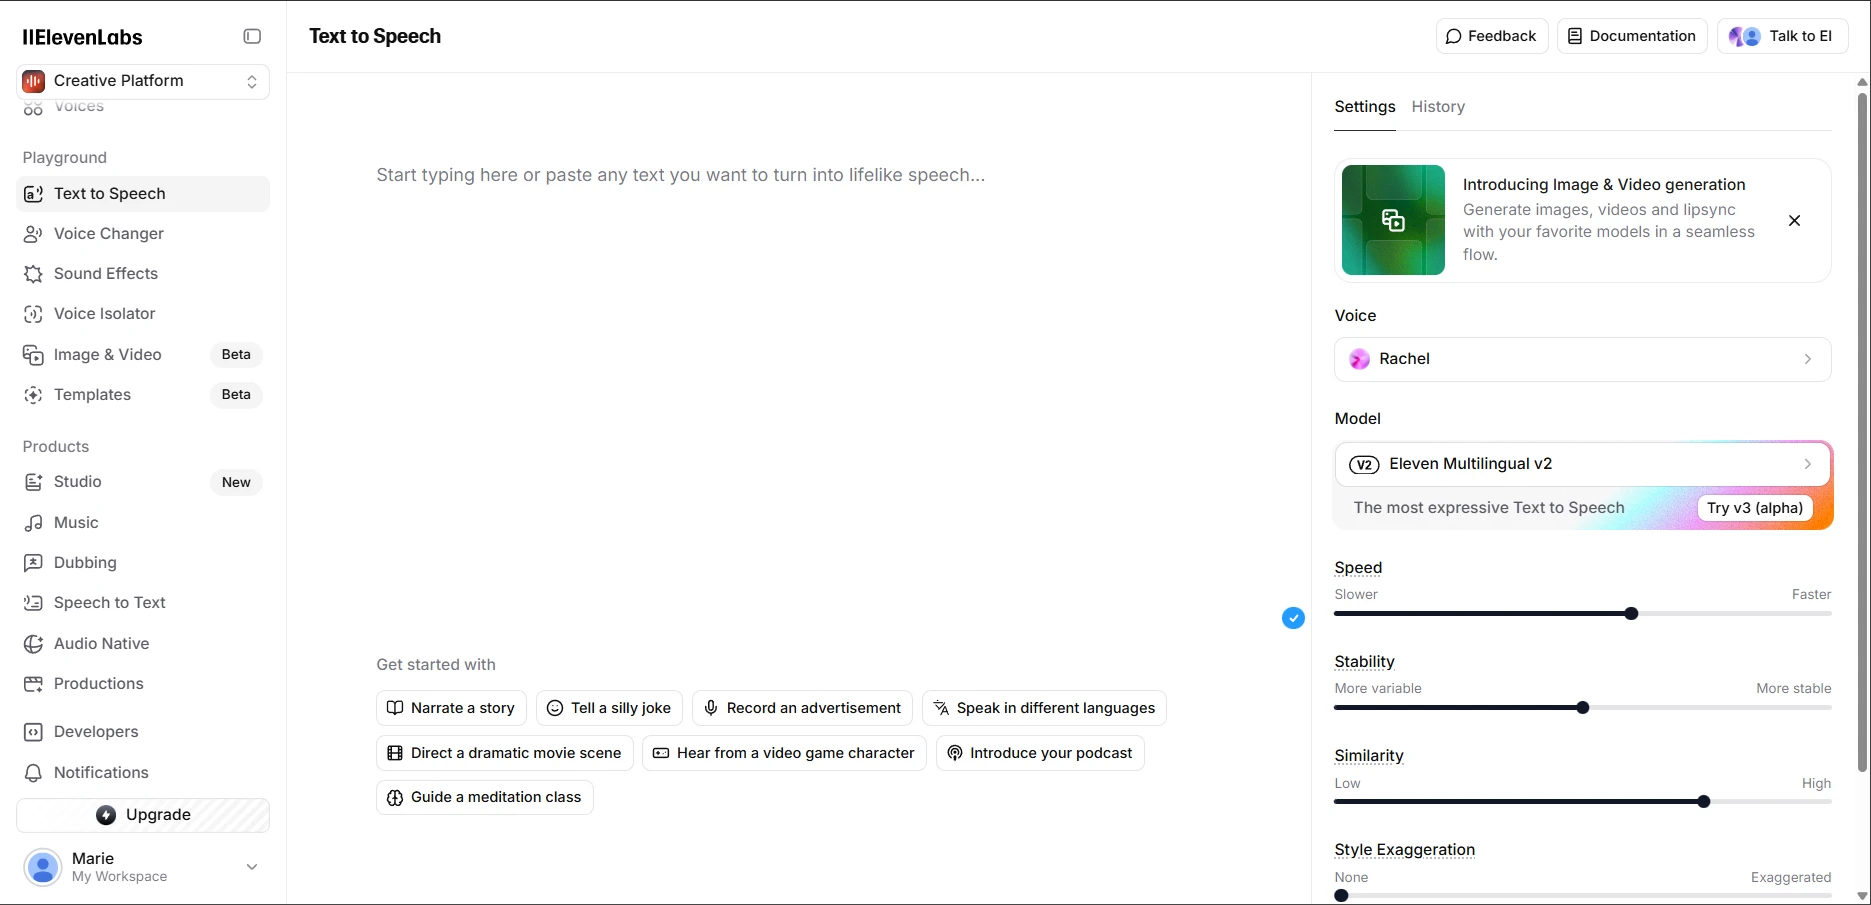Open the Documentation link

(1632, 36)
